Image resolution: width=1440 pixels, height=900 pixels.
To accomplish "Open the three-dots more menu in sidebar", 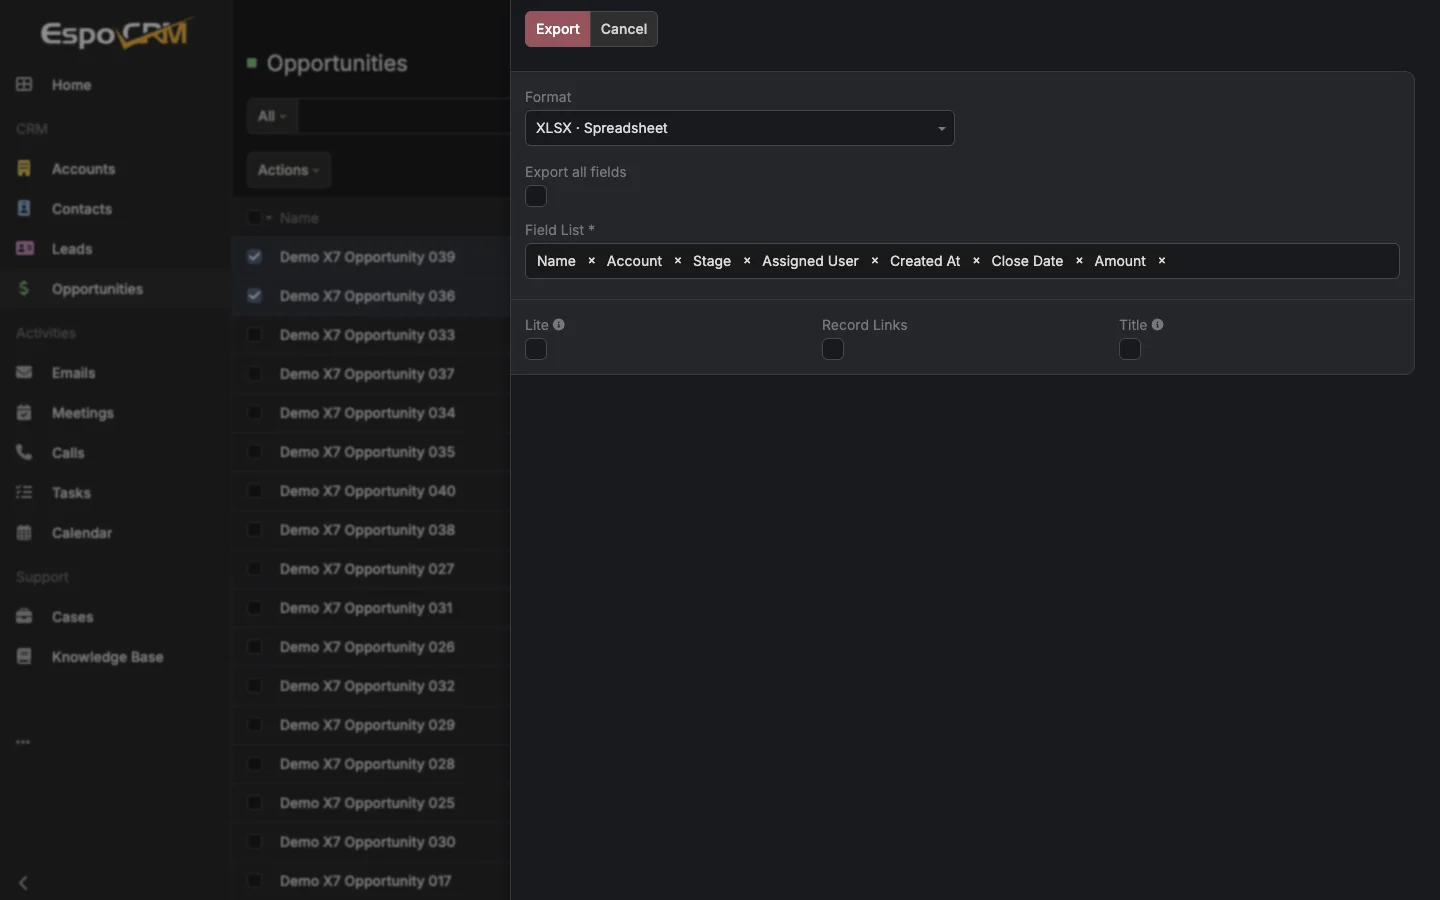I will click(23, 742).
